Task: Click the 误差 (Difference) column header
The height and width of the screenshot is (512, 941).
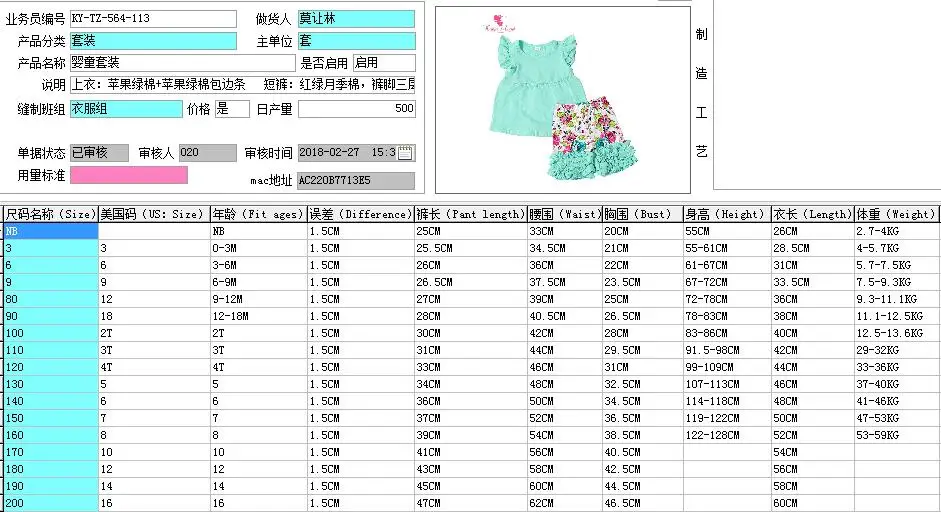Action: [x=361, y=214]
